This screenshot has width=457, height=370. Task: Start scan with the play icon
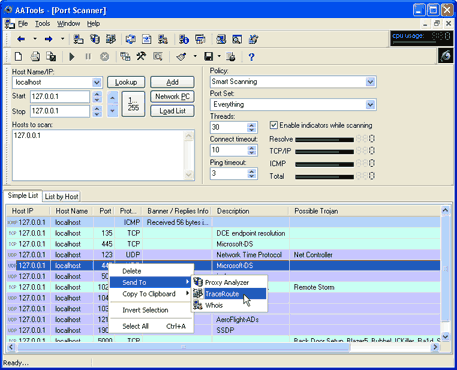[x=72, y=57]
